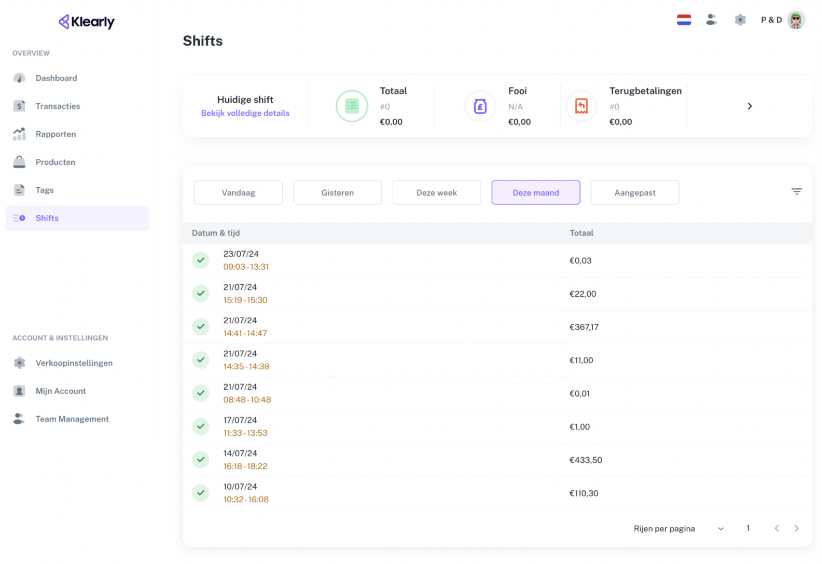Open Transacties in the sidebar
The width and height of the screenshot is (822, 564).
(58, 106)
